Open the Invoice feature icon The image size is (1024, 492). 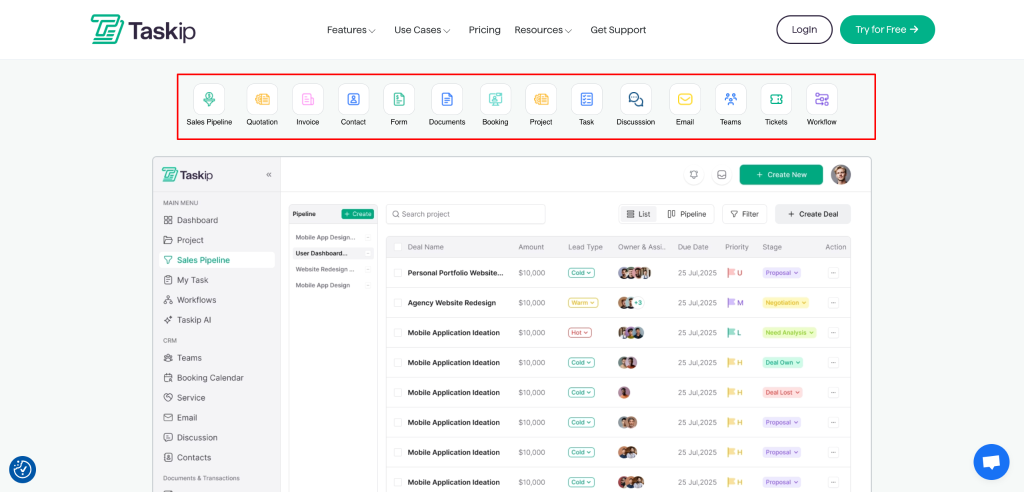tap(308, 99)
